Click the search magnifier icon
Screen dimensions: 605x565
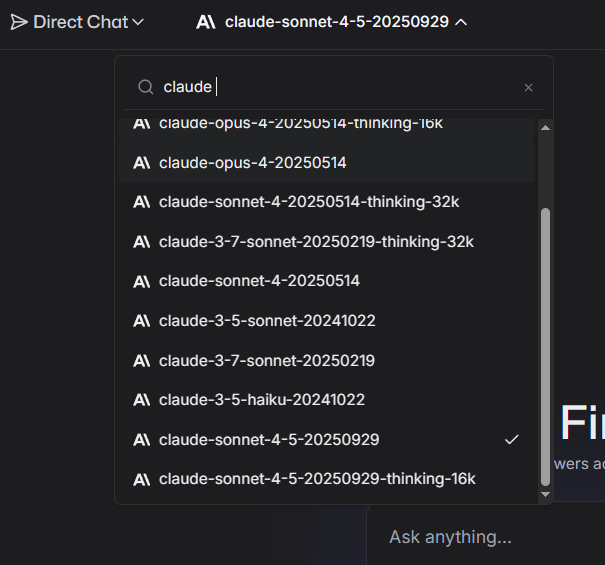146,87
